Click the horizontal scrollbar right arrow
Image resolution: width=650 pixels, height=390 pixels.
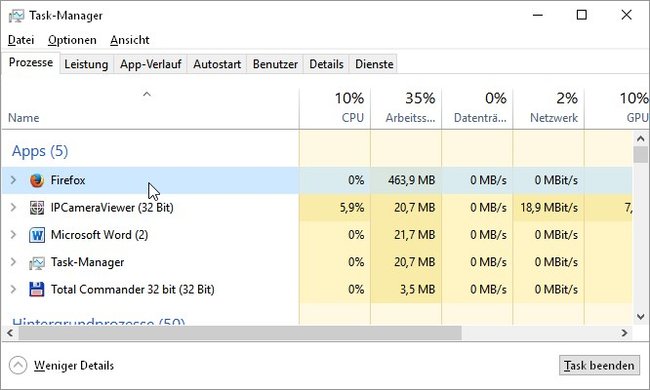tap(624, 333)
